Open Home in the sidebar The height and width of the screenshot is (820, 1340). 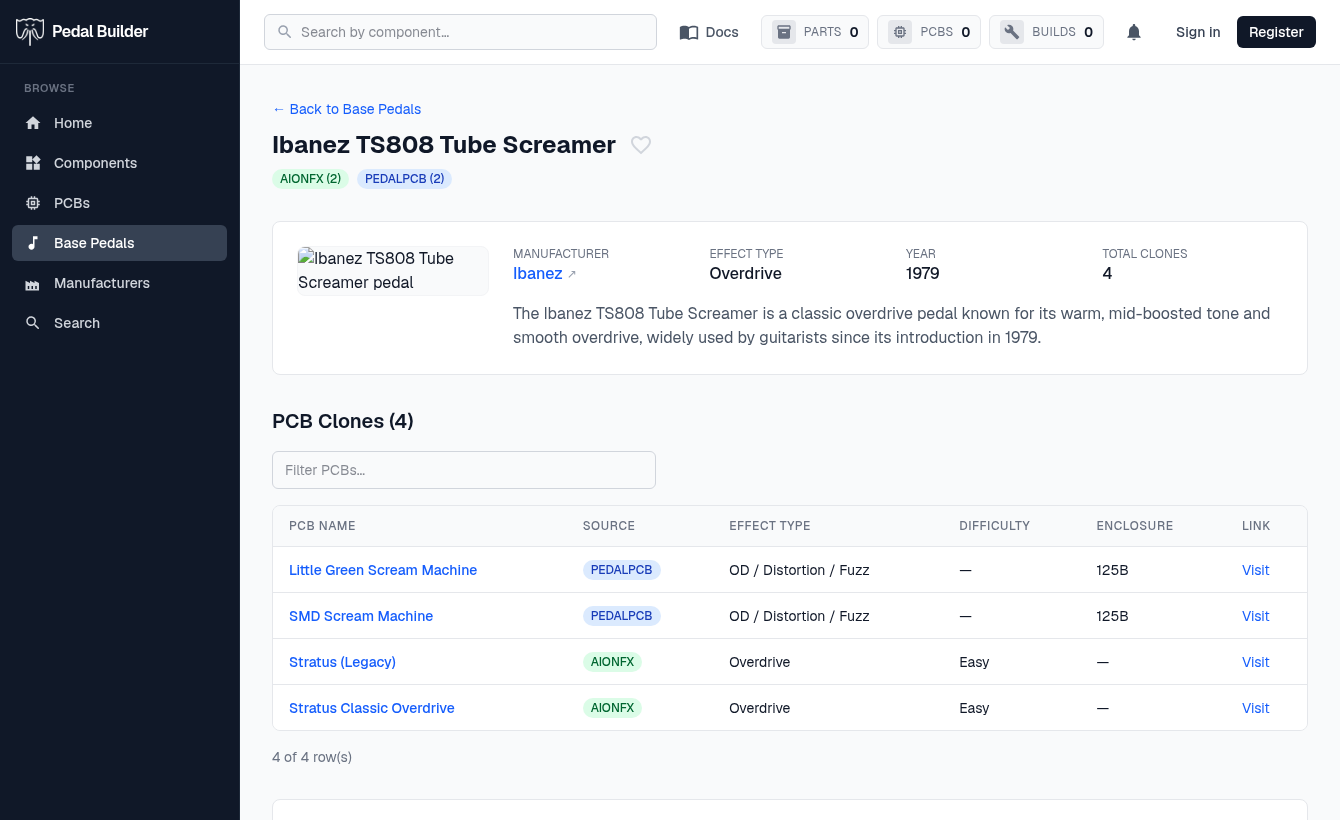tap(119, 123)
